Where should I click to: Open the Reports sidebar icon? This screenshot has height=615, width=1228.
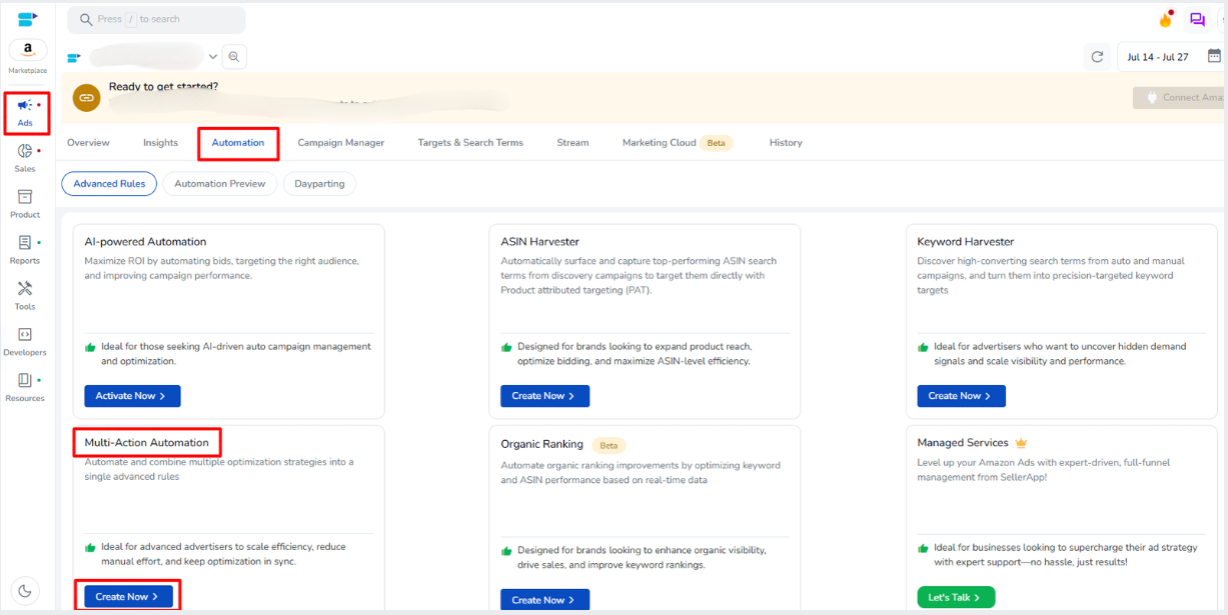click(x=25, y=249)
